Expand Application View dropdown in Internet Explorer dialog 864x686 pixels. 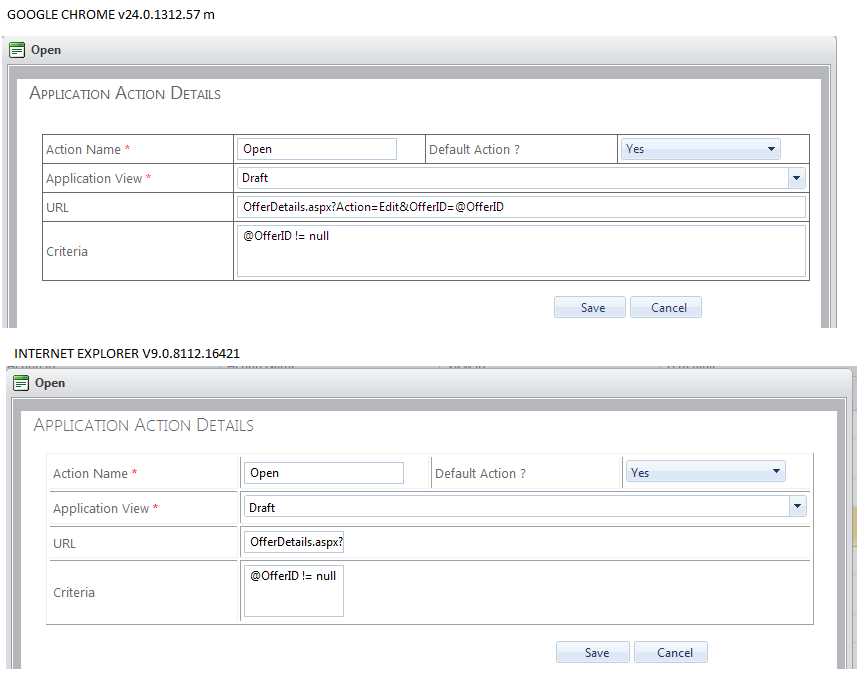click(797, 507)
